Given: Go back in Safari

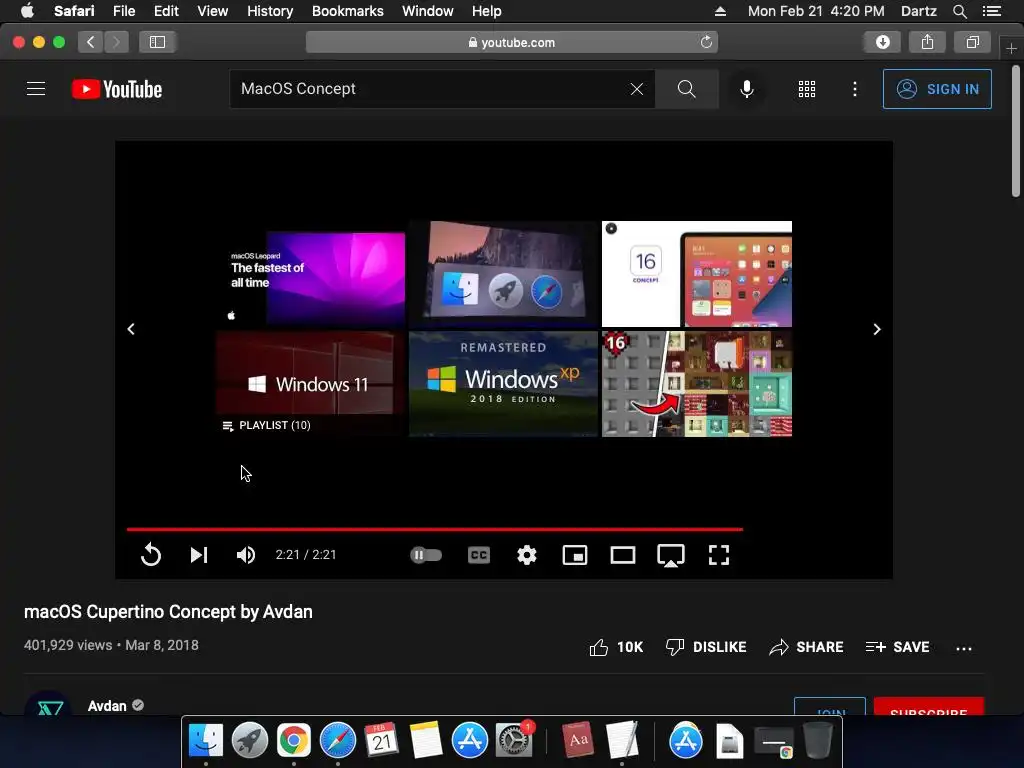Looking at the screenshot, I should coord(91,42).
